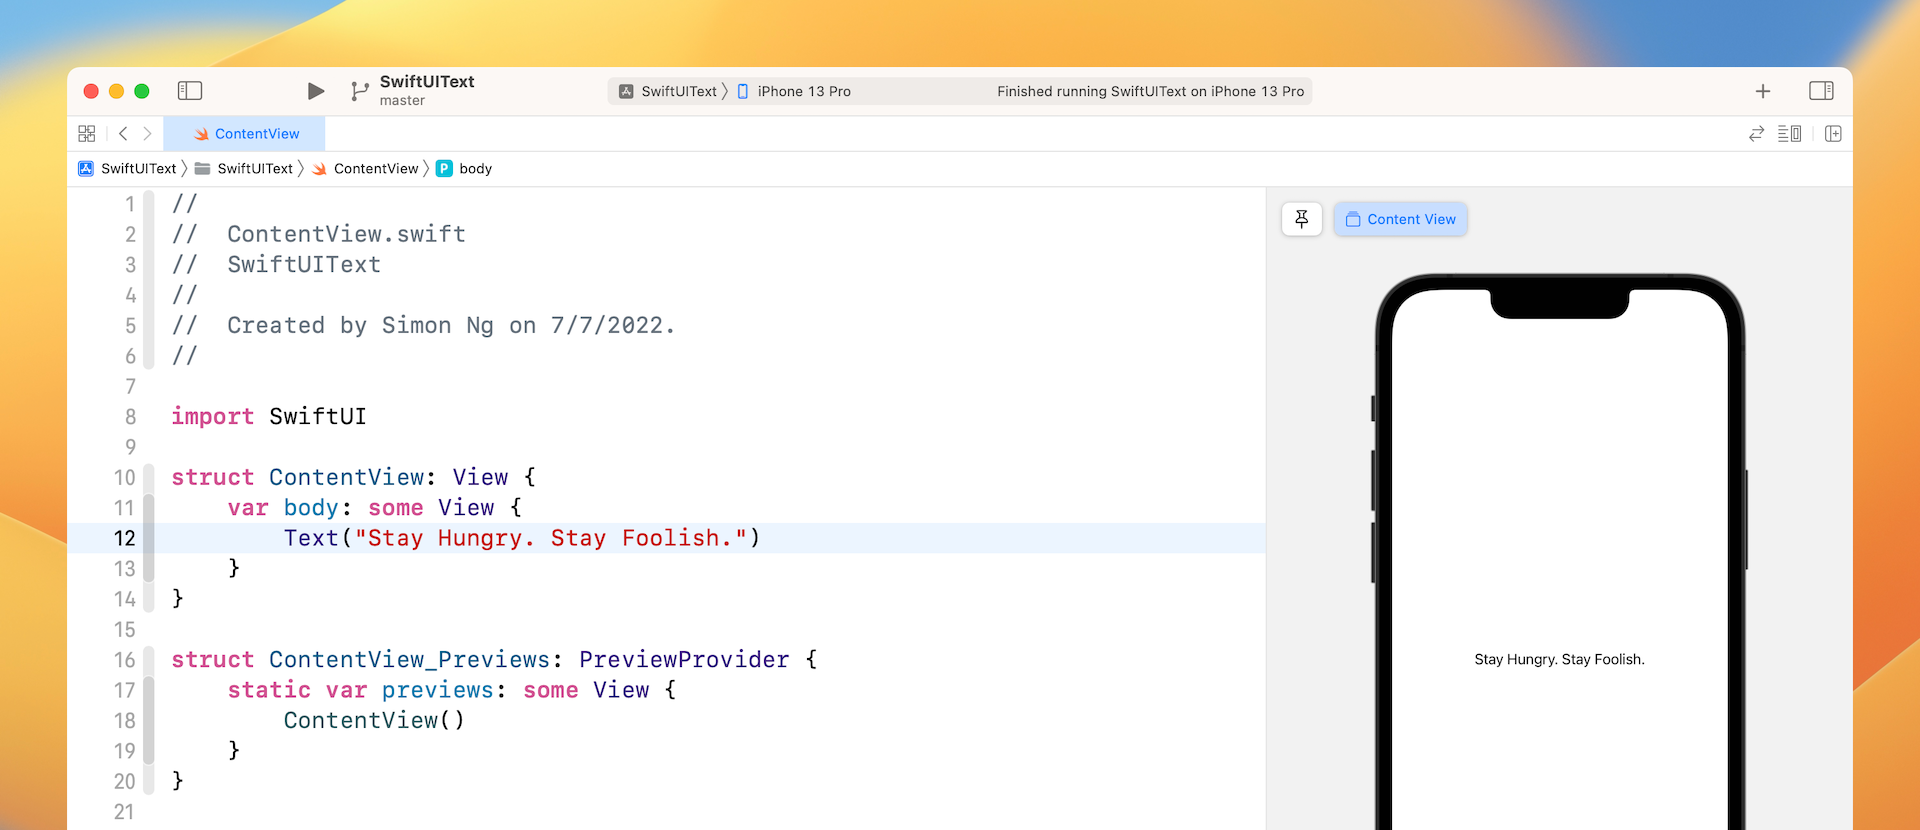1920x830 pixels.
Task: Open the ContentView file breadcrumb
Action: click(x=365, y=169)
